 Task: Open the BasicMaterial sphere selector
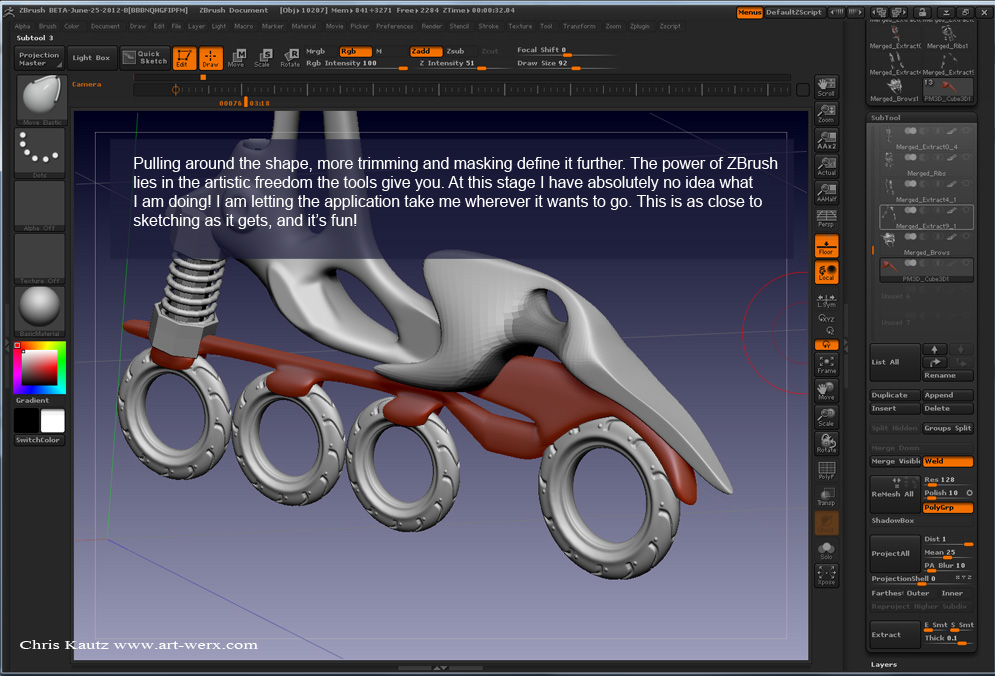click(x=39, y=311)
